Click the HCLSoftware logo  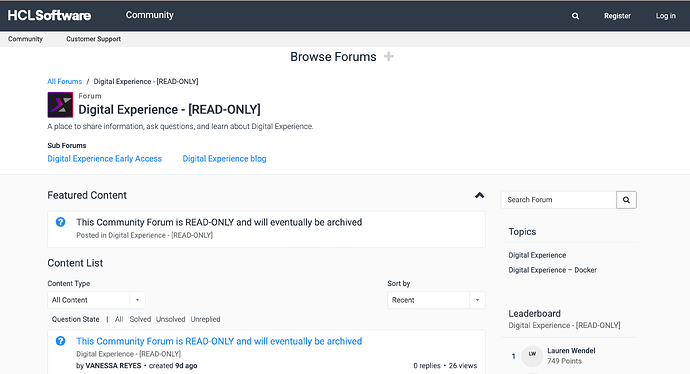pos(49,15)
